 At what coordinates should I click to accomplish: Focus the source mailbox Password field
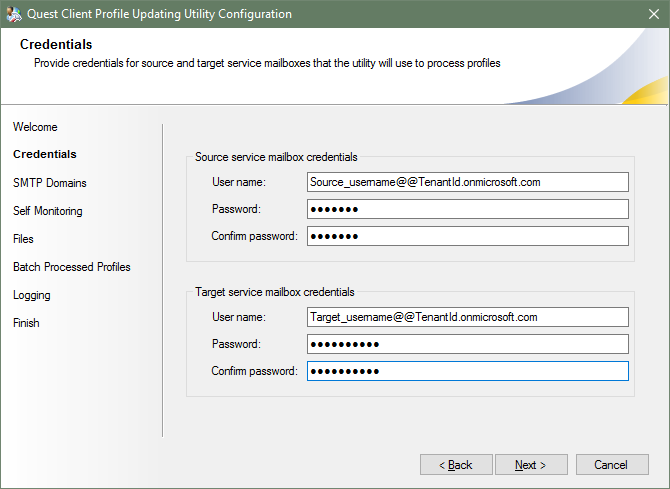pos(467,209)
